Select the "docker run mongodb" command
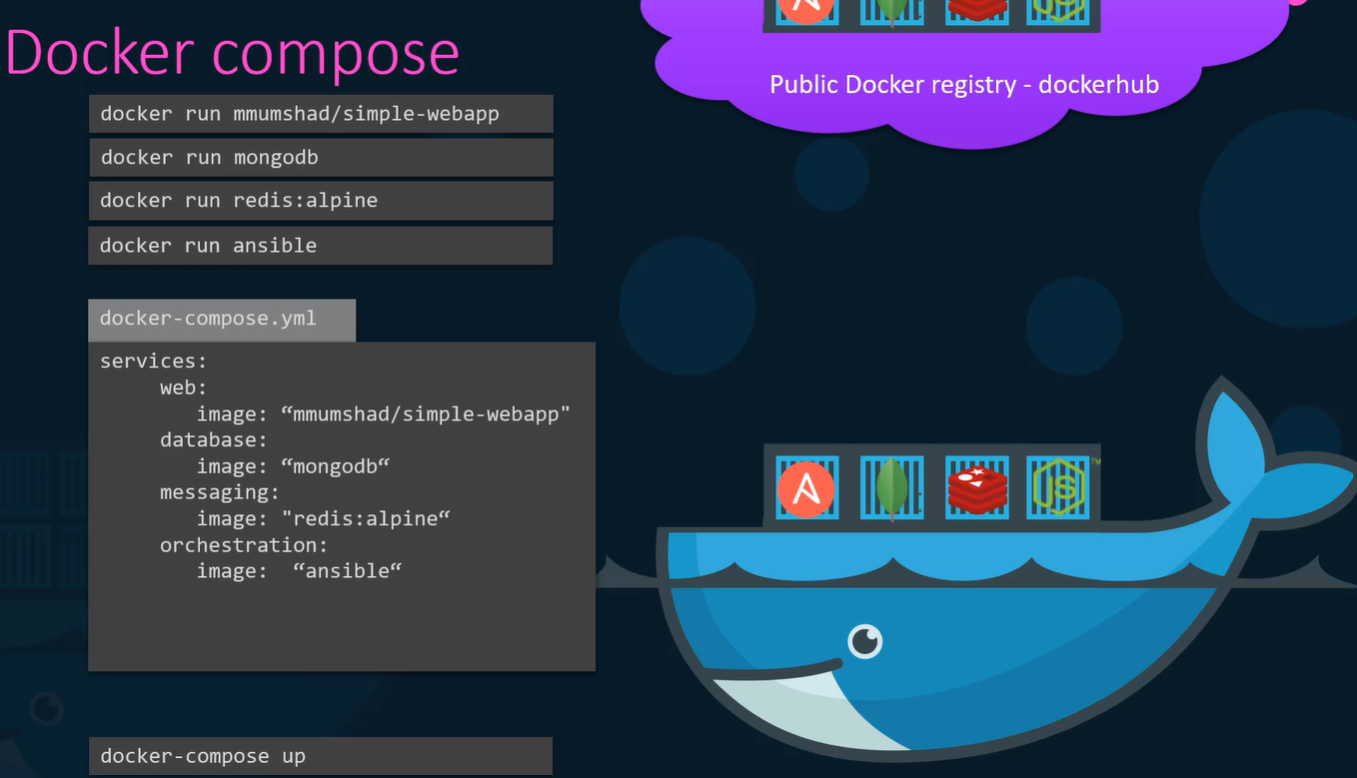The image size is (1357, 778). click(321, 157)
